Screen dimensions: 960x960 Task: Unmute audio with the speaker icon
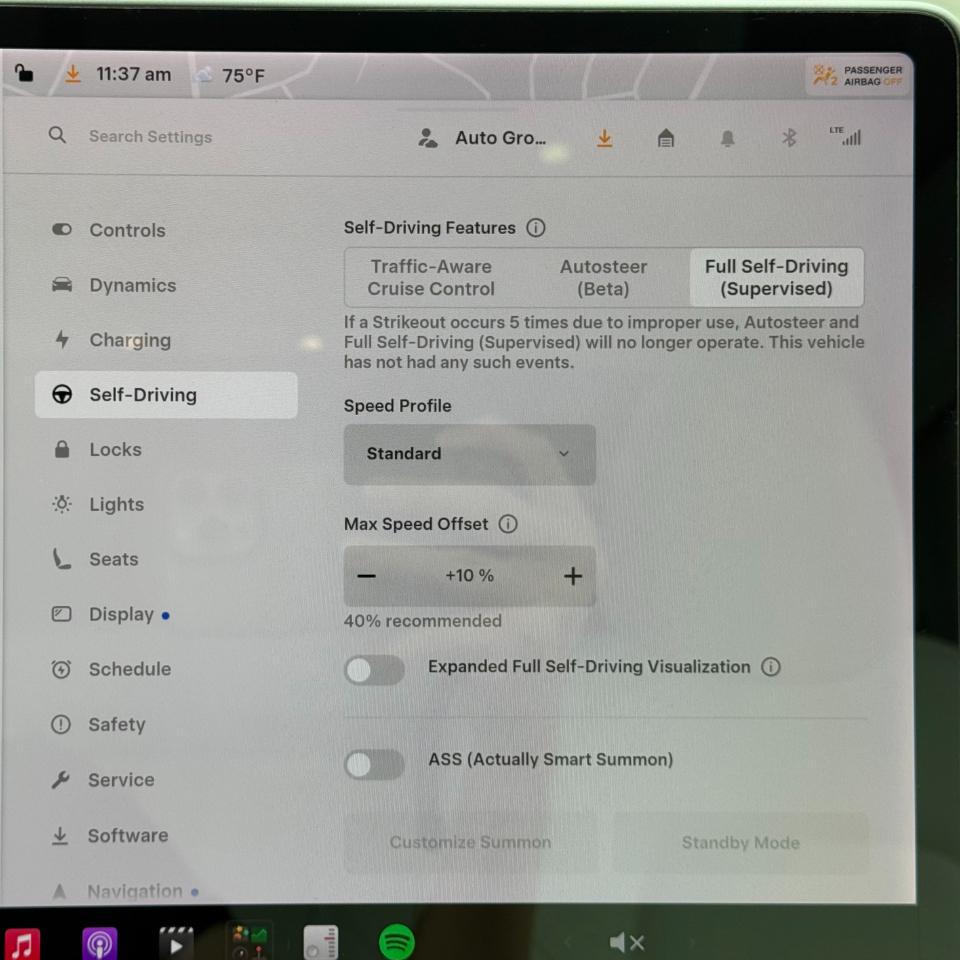626,942
